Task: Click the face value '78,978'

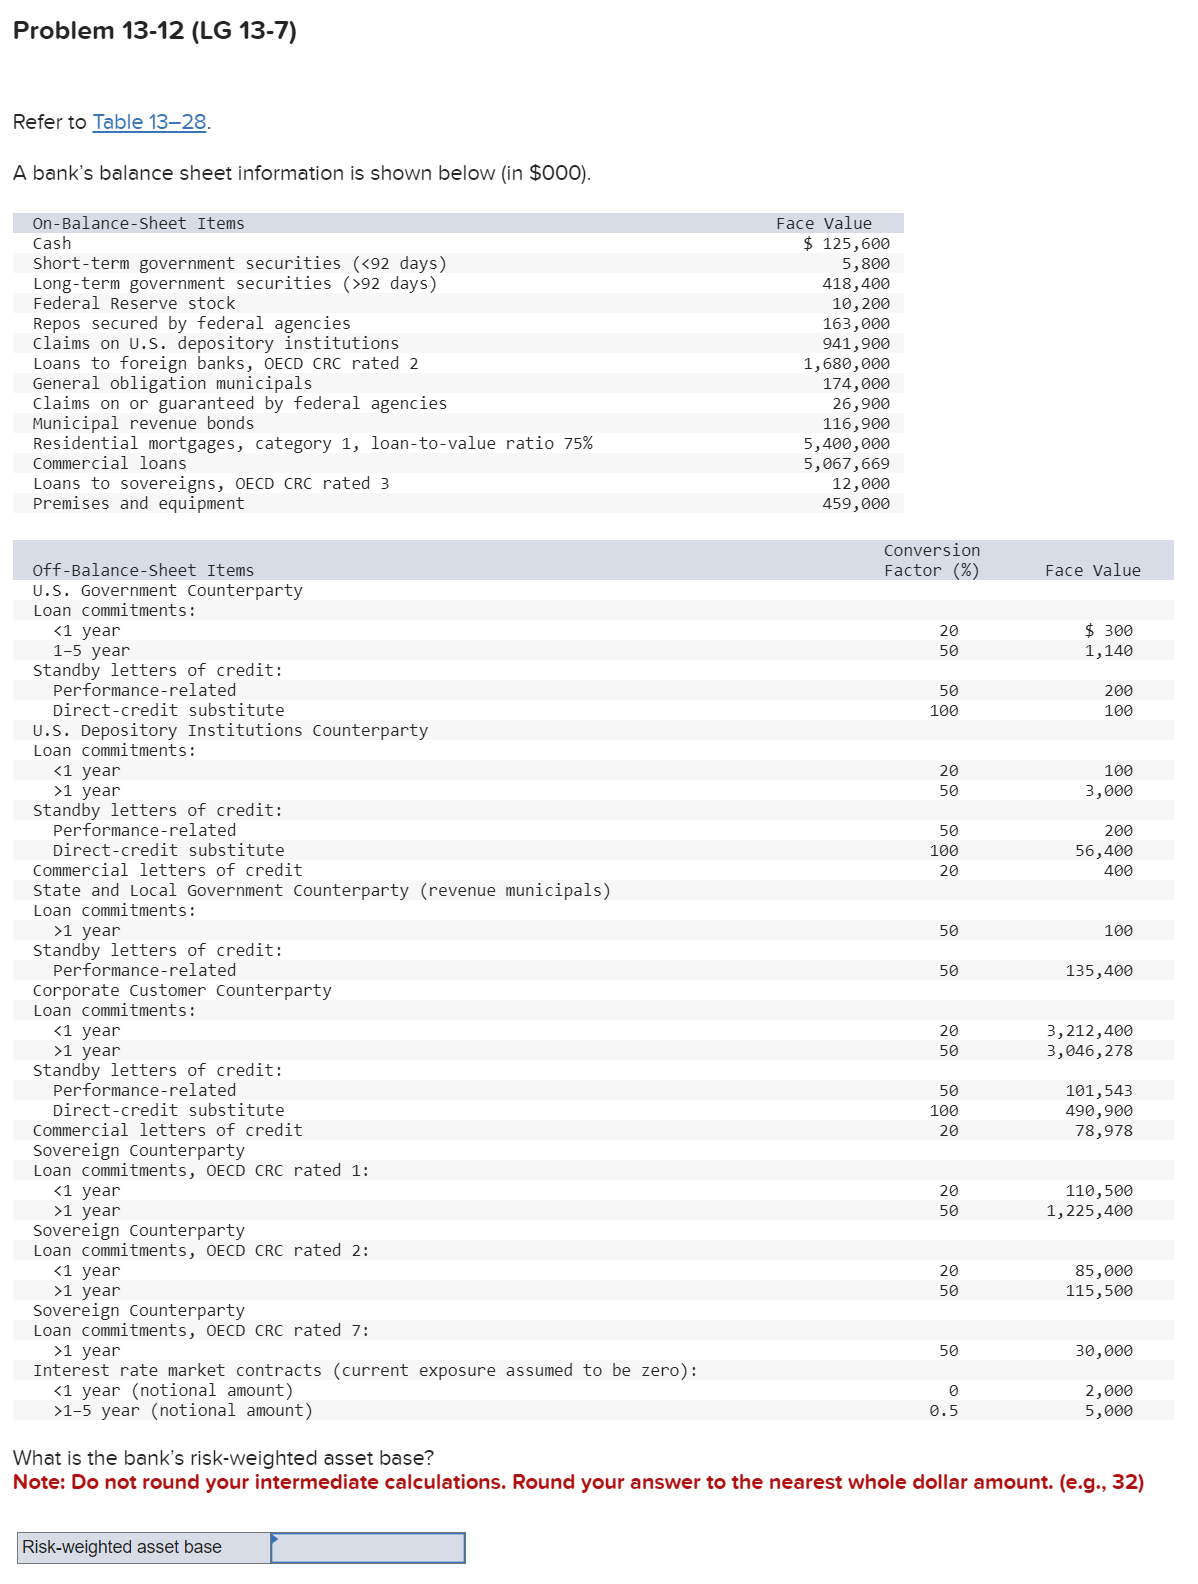Action: click(1104, 1131)
